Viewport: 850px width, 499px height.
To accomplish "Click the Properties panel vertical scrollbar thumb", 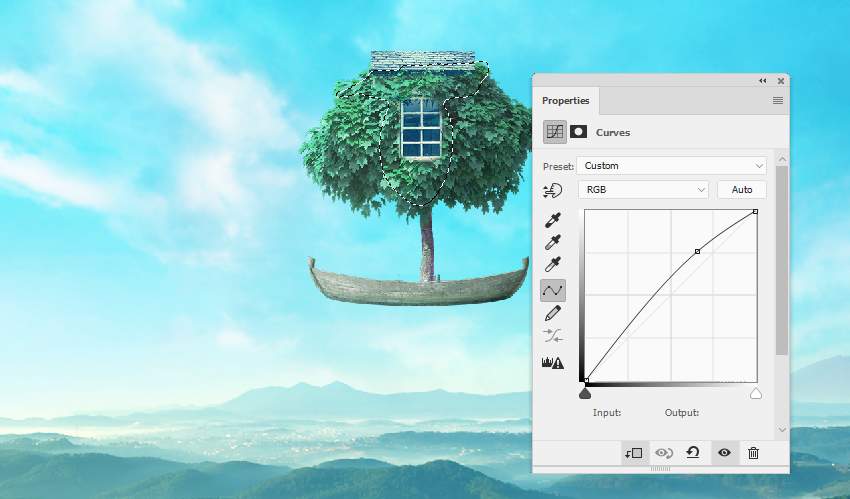I will click(782, 261).
